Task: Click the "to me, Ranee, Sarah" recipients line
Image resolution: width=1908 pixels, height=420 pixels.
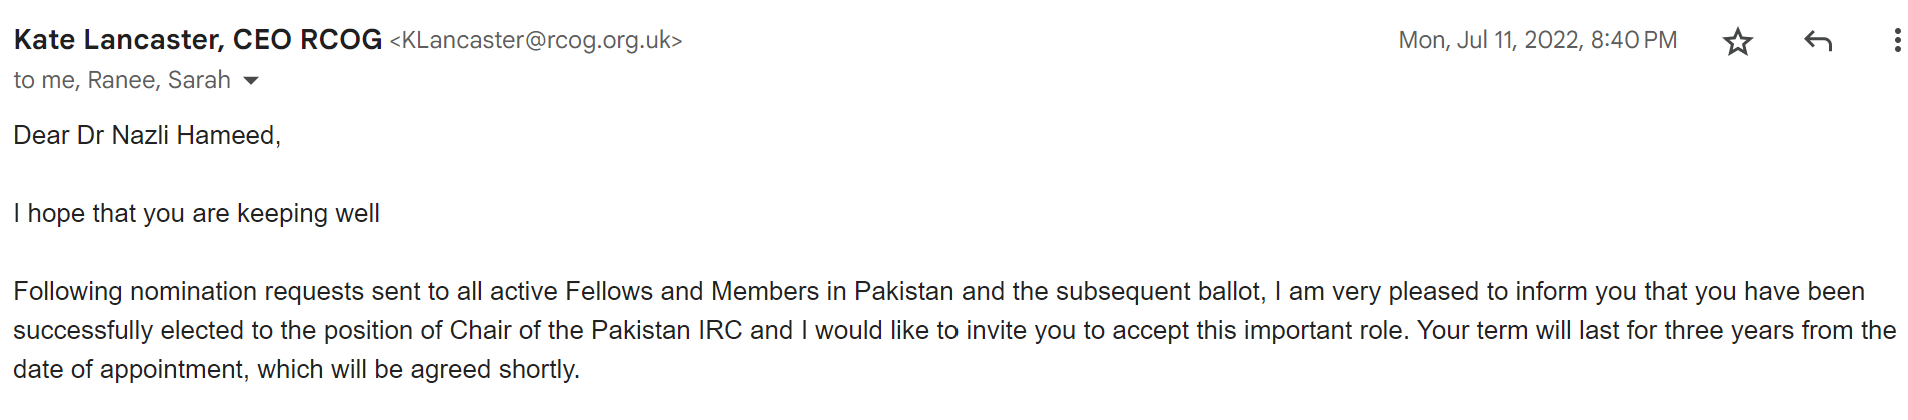Action: tap(121, 80)
